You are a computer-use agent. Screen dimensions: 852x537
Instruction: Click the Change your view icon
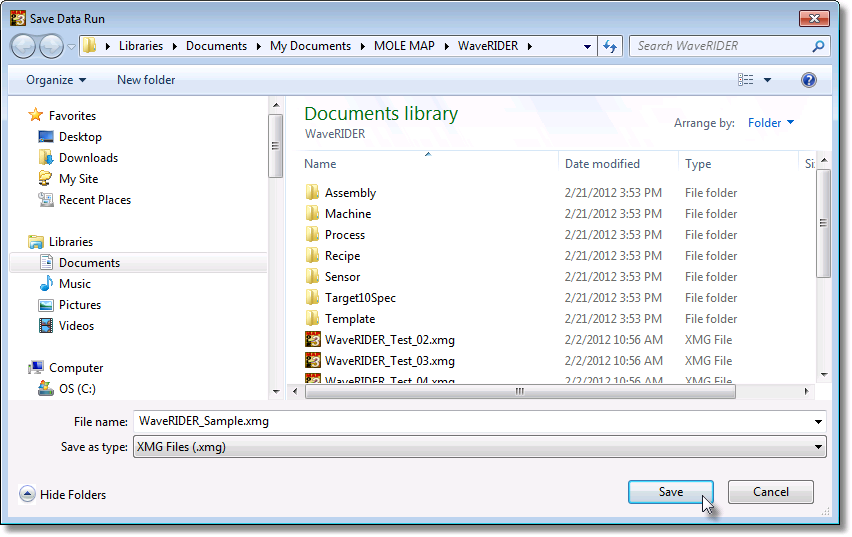tap(746, 80)
